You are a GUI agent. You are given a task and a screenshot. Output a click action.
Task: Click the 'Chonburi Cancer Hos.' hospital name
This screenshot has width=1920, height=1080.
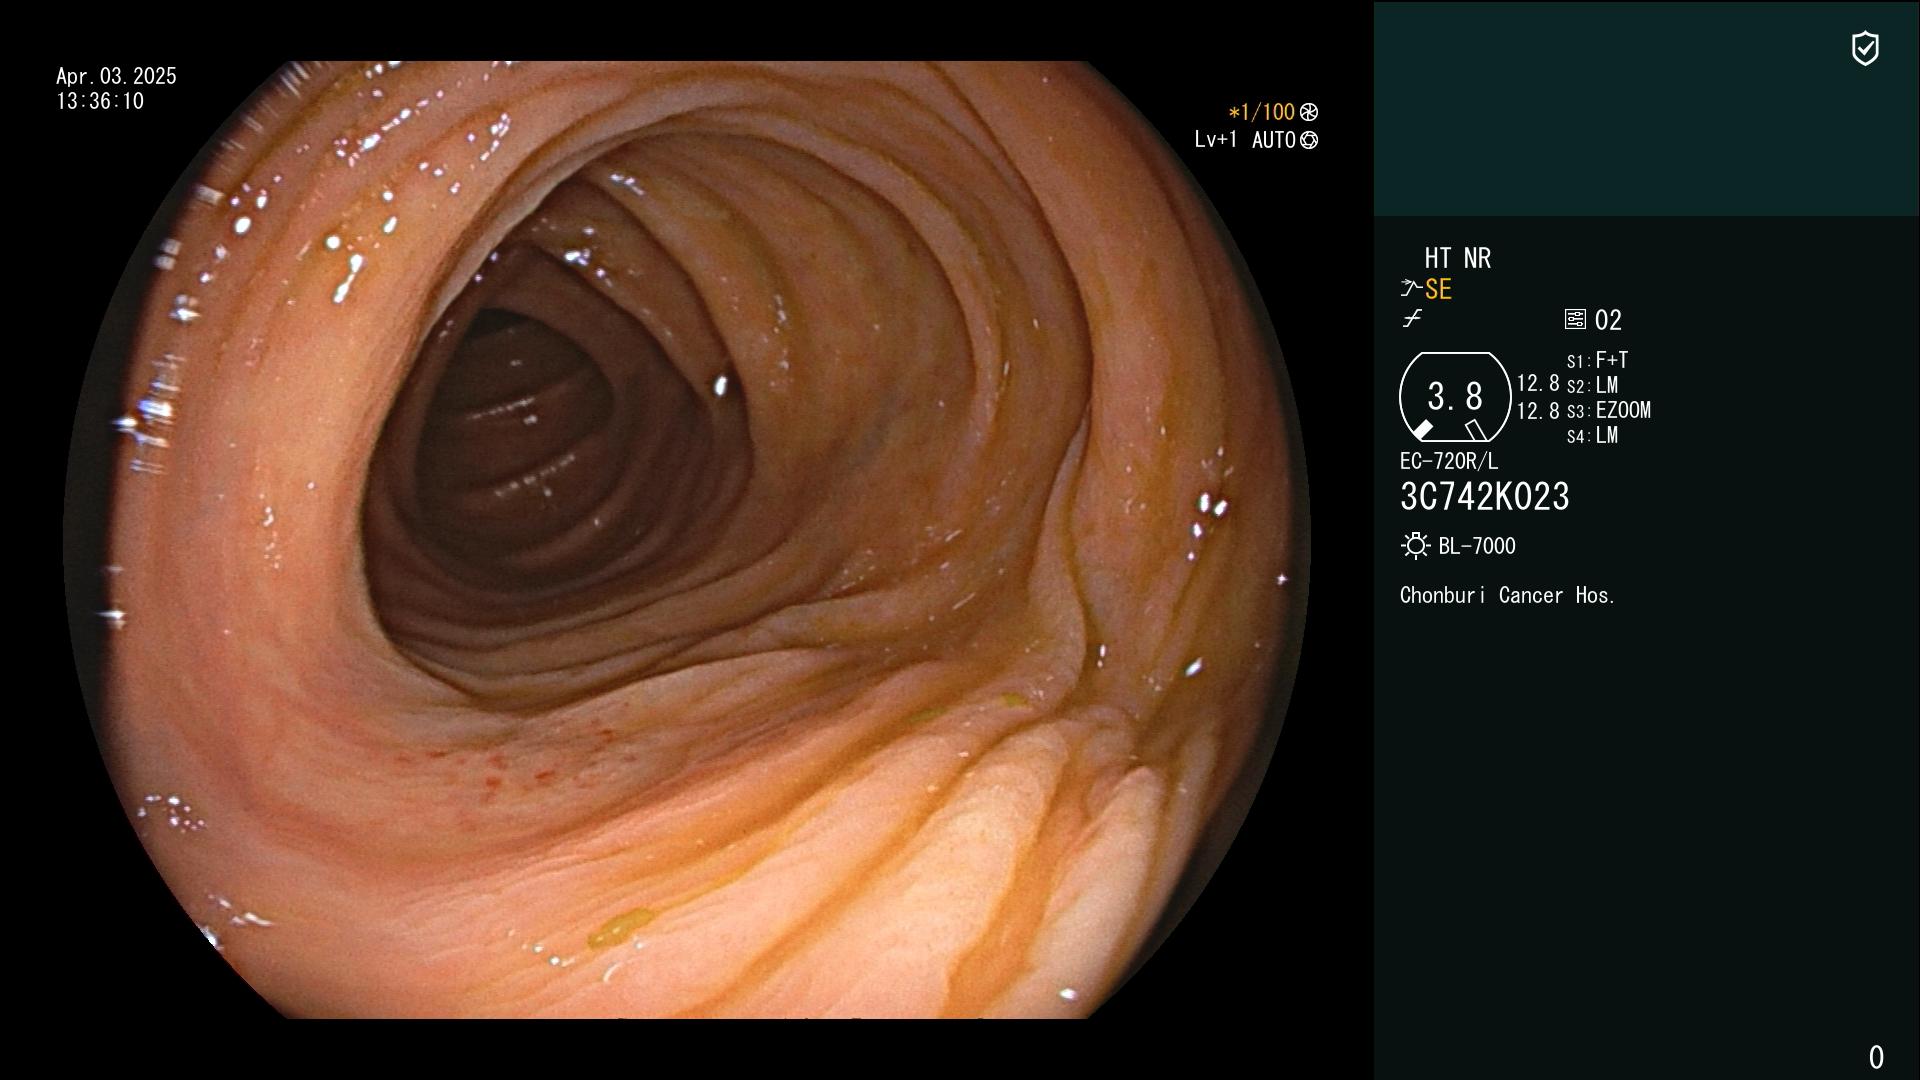(x=1508, y=595)
